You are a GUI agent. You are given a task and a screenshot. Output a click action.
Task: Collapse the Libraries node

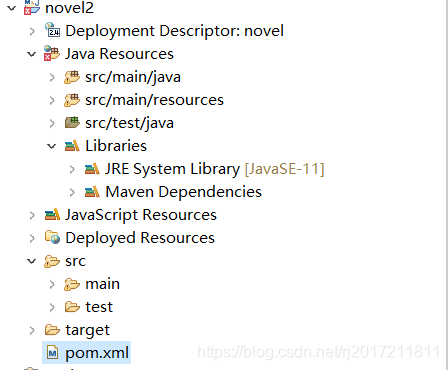52,146
